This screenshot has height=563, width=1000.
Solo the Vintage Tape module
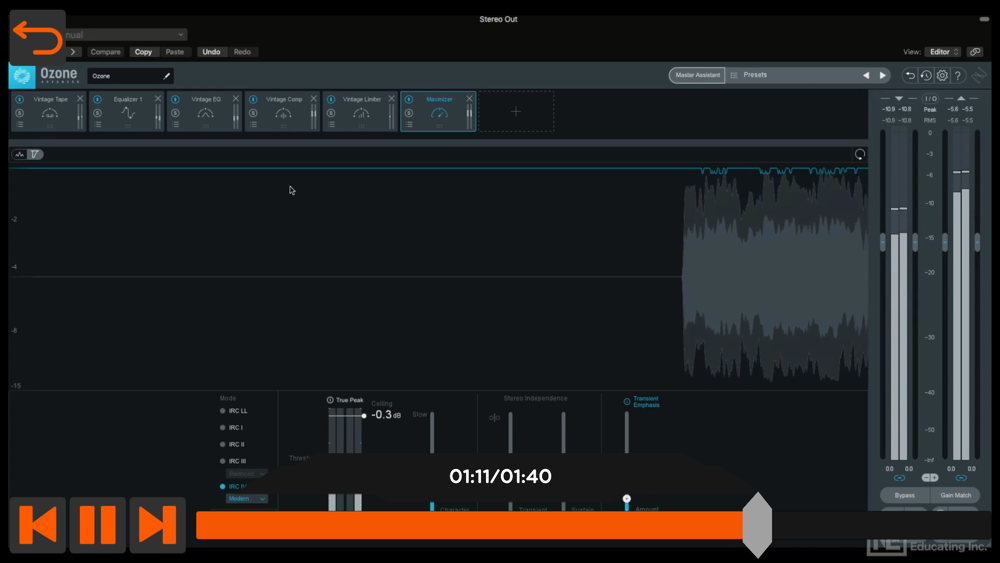[x=20, y=113]
